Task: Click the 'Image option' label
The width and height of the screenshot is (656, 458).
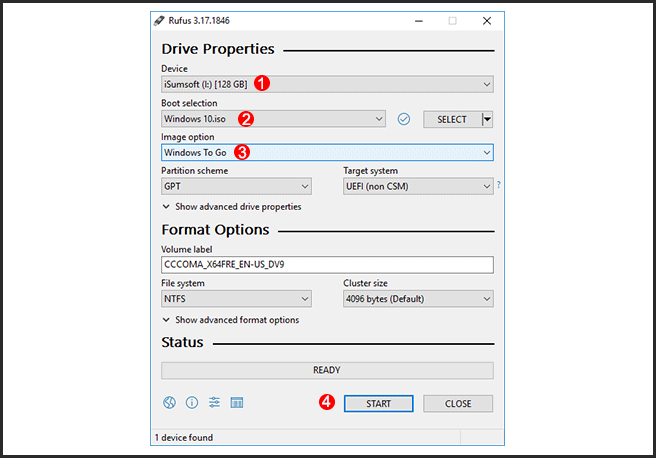Action: coord(188,137)
